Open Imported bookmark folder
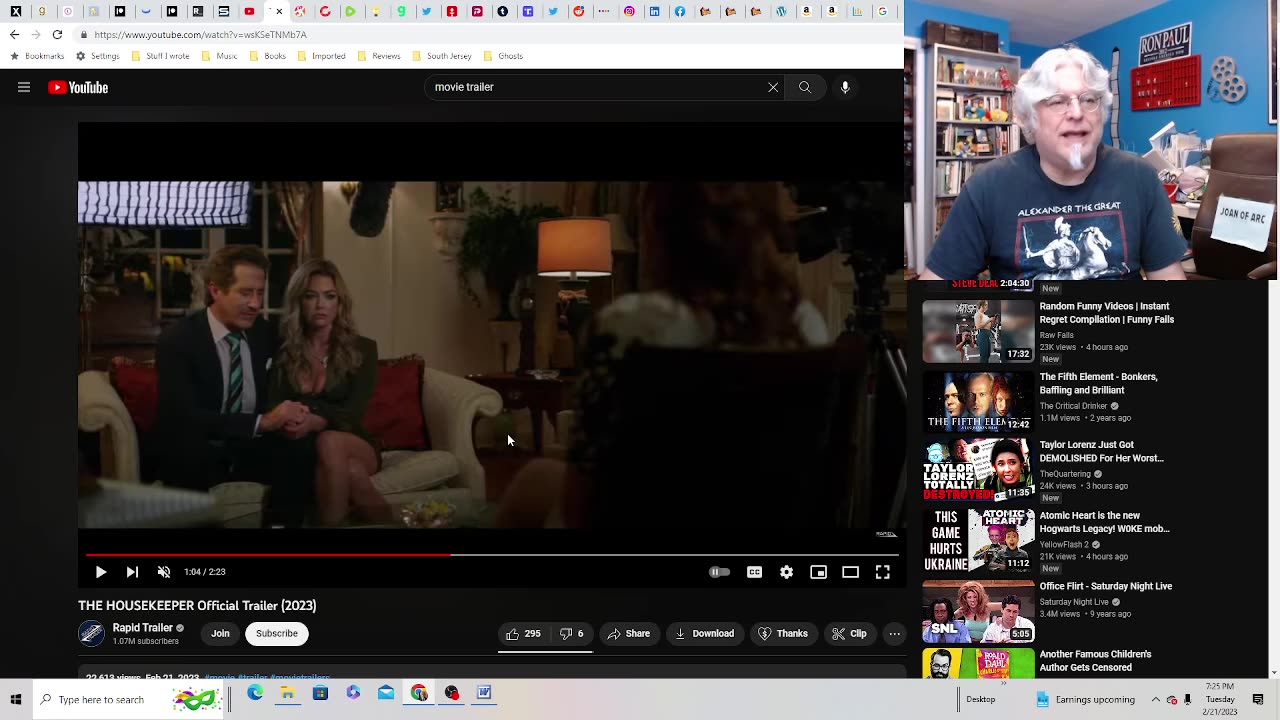 point(321,56)
